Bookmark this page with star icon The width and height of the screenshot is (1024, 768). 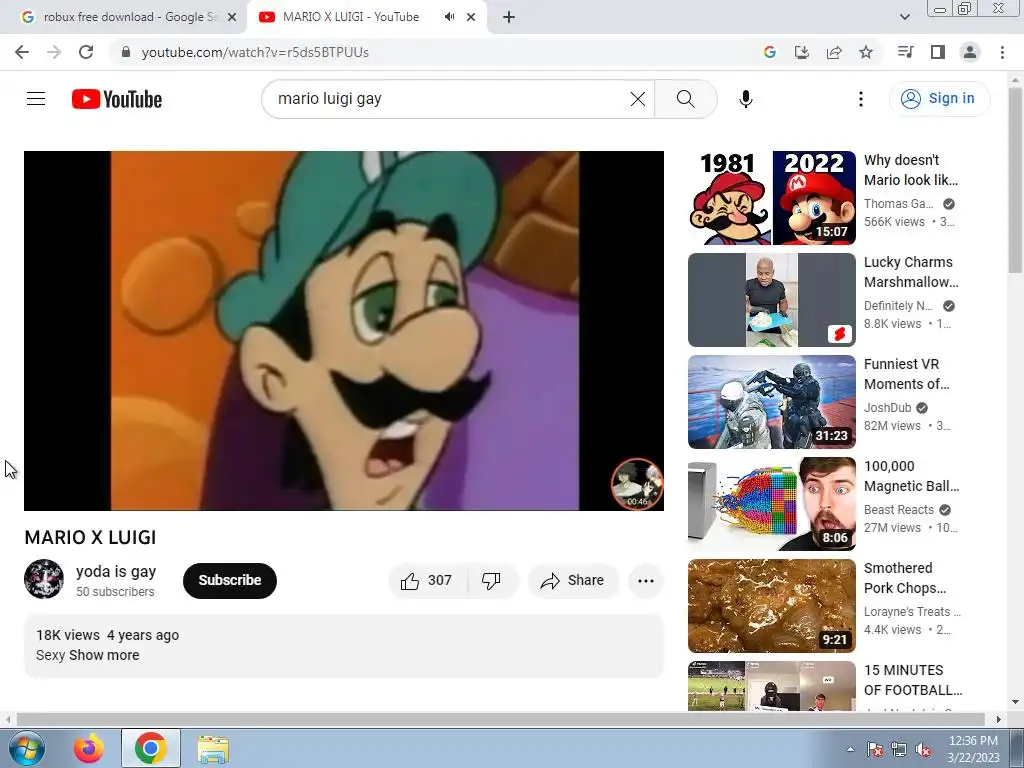(866, 52)
